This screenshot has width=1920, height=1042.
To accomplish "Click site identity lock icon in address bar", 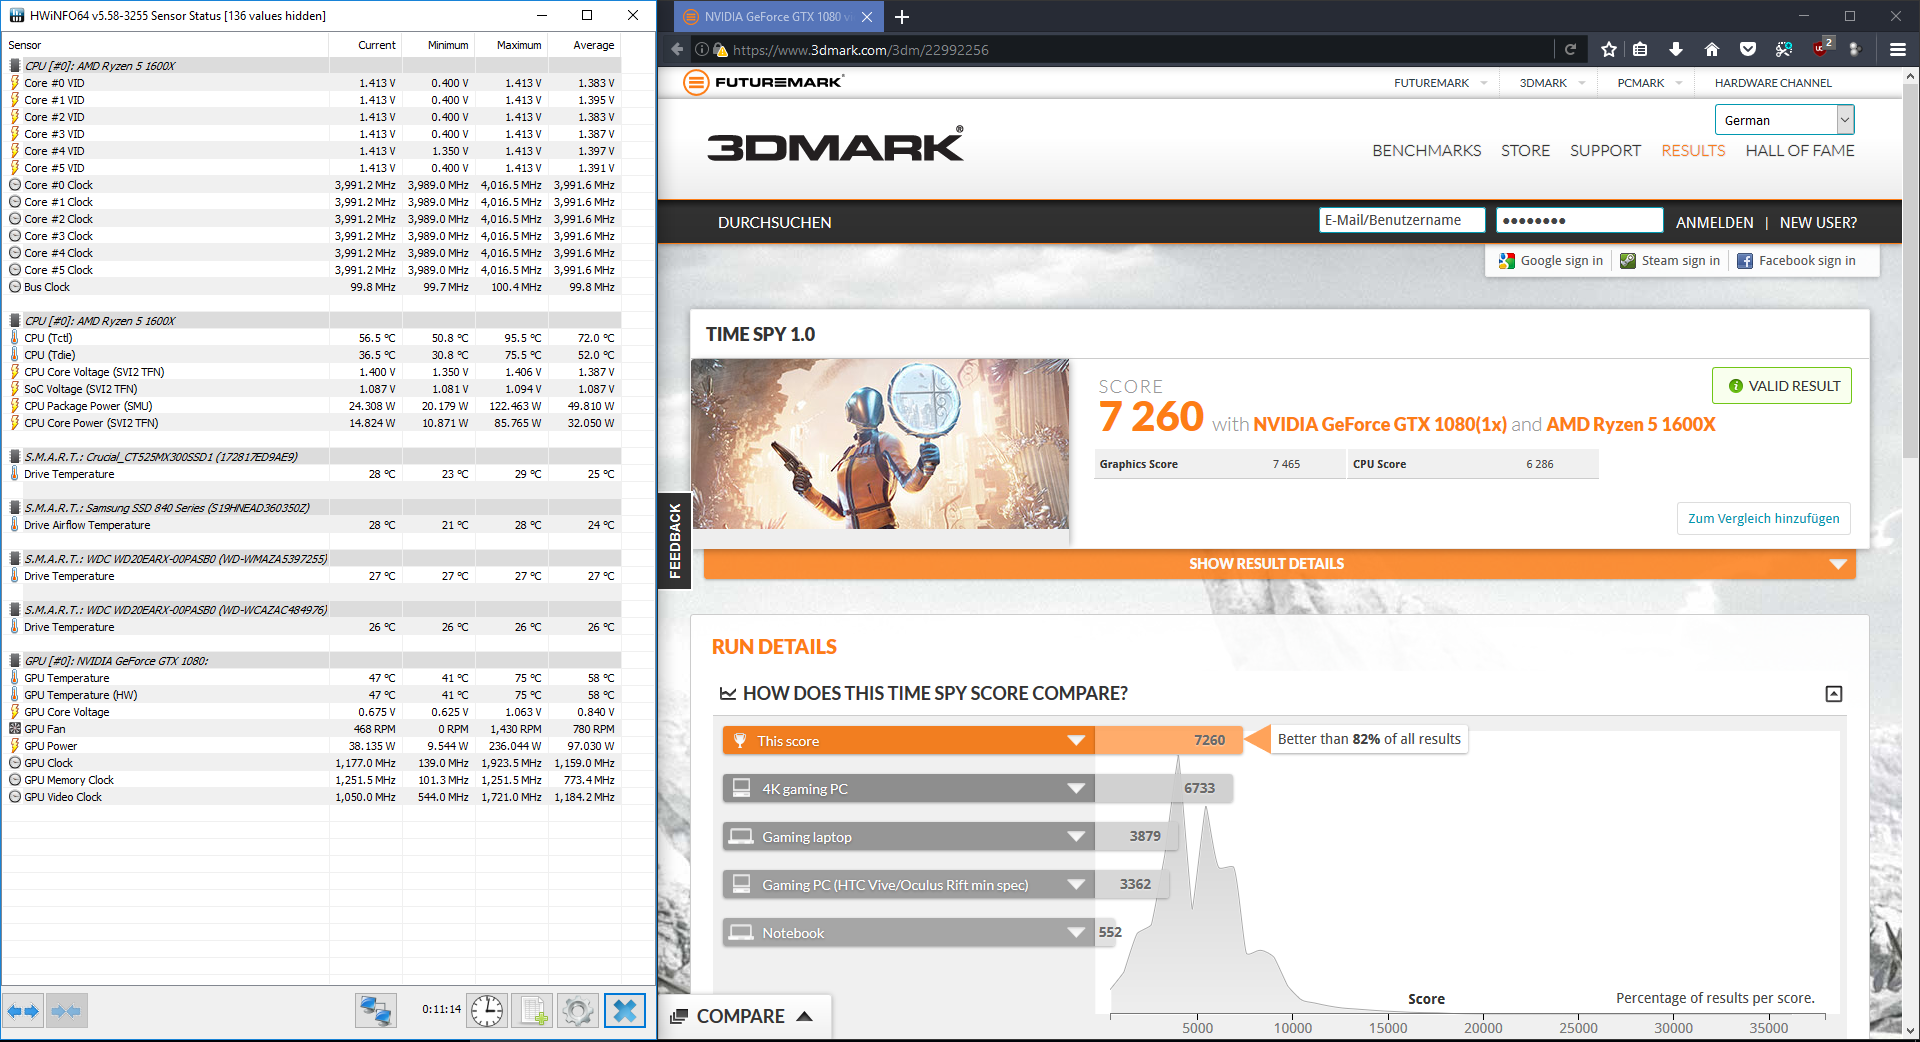I will click(720, 50).
